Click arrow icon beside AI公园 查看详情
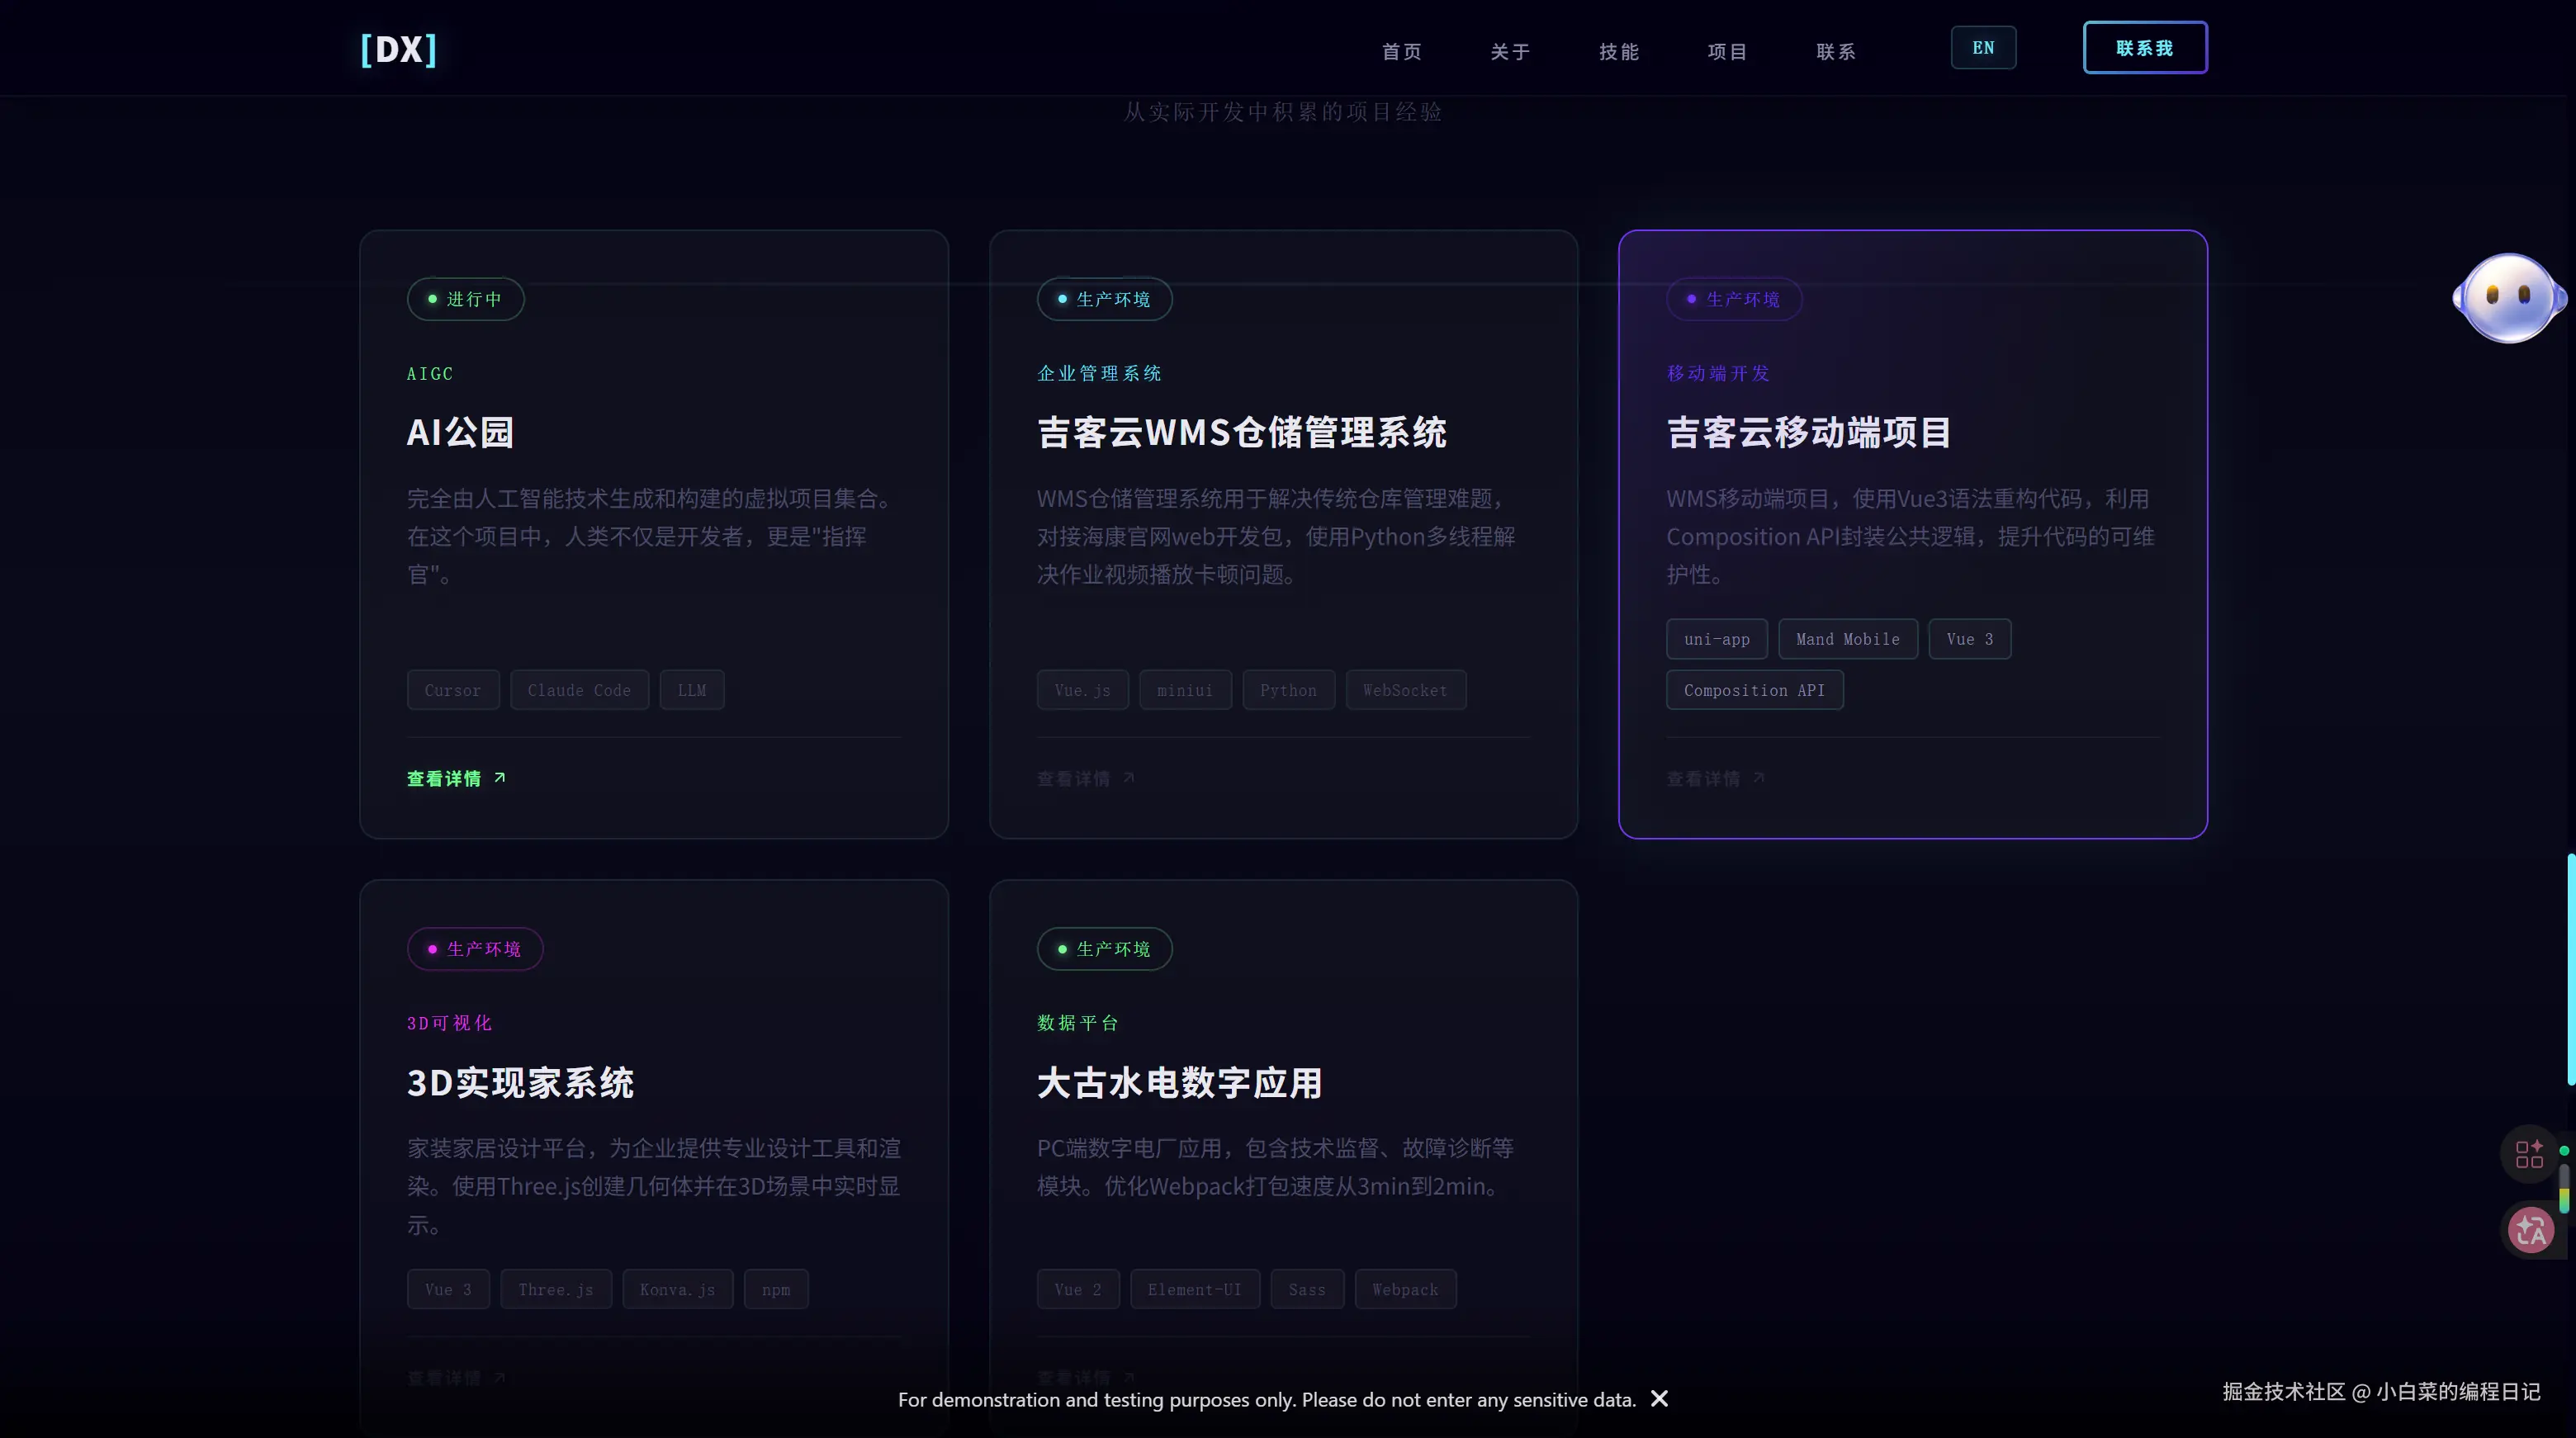 pos(500,777)
